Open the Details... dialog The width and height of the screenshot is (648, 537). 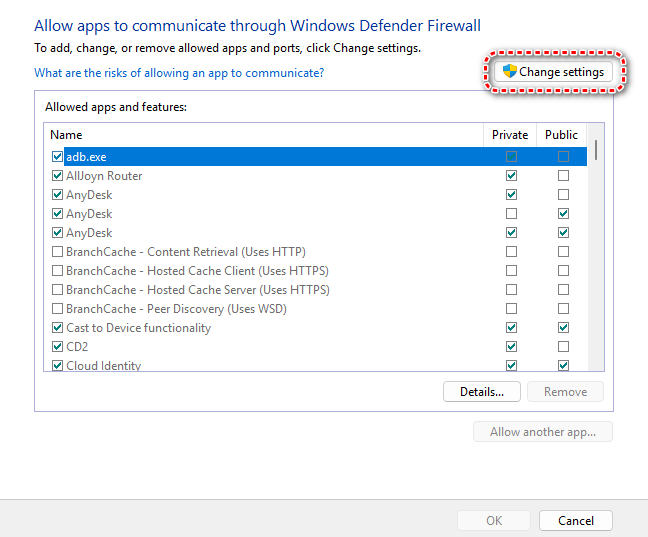click(482, 392)
